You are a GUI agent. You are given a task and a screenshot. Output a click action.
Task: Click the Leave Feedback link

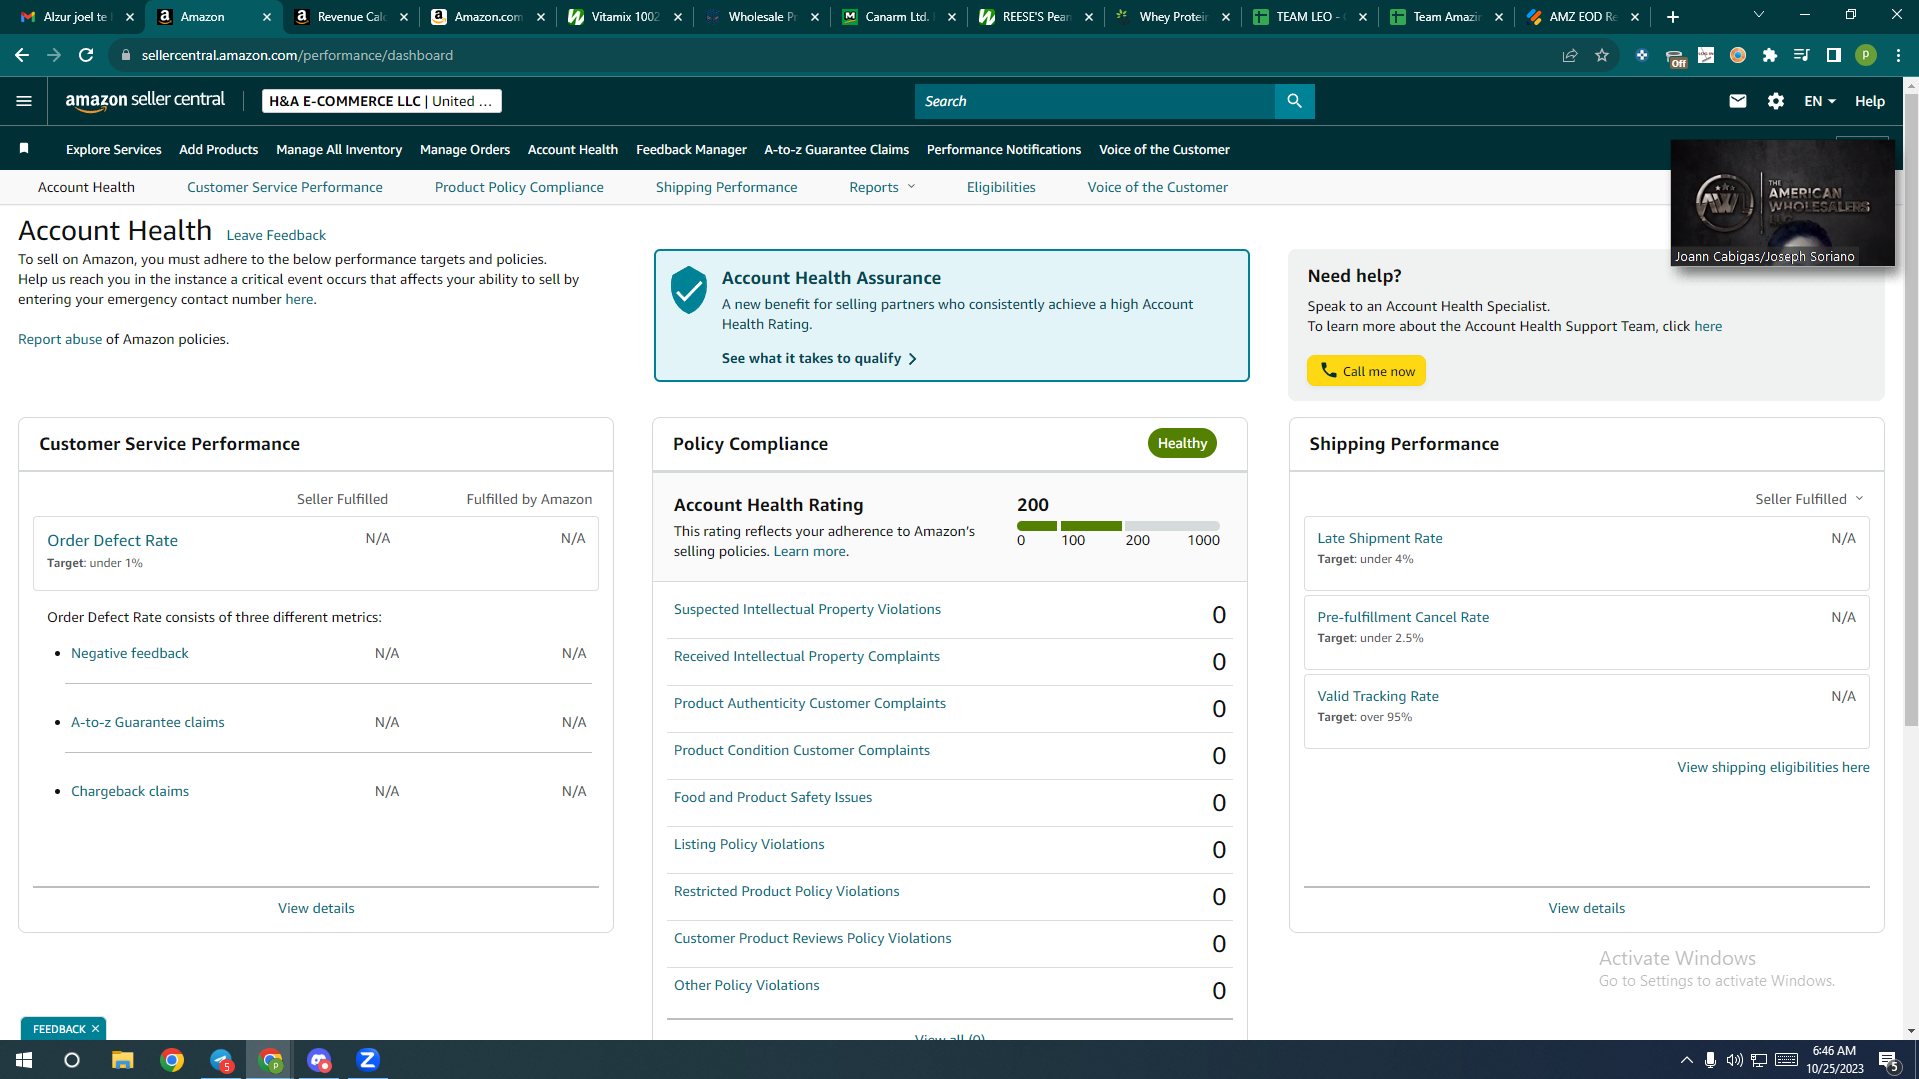click(276, 235)
